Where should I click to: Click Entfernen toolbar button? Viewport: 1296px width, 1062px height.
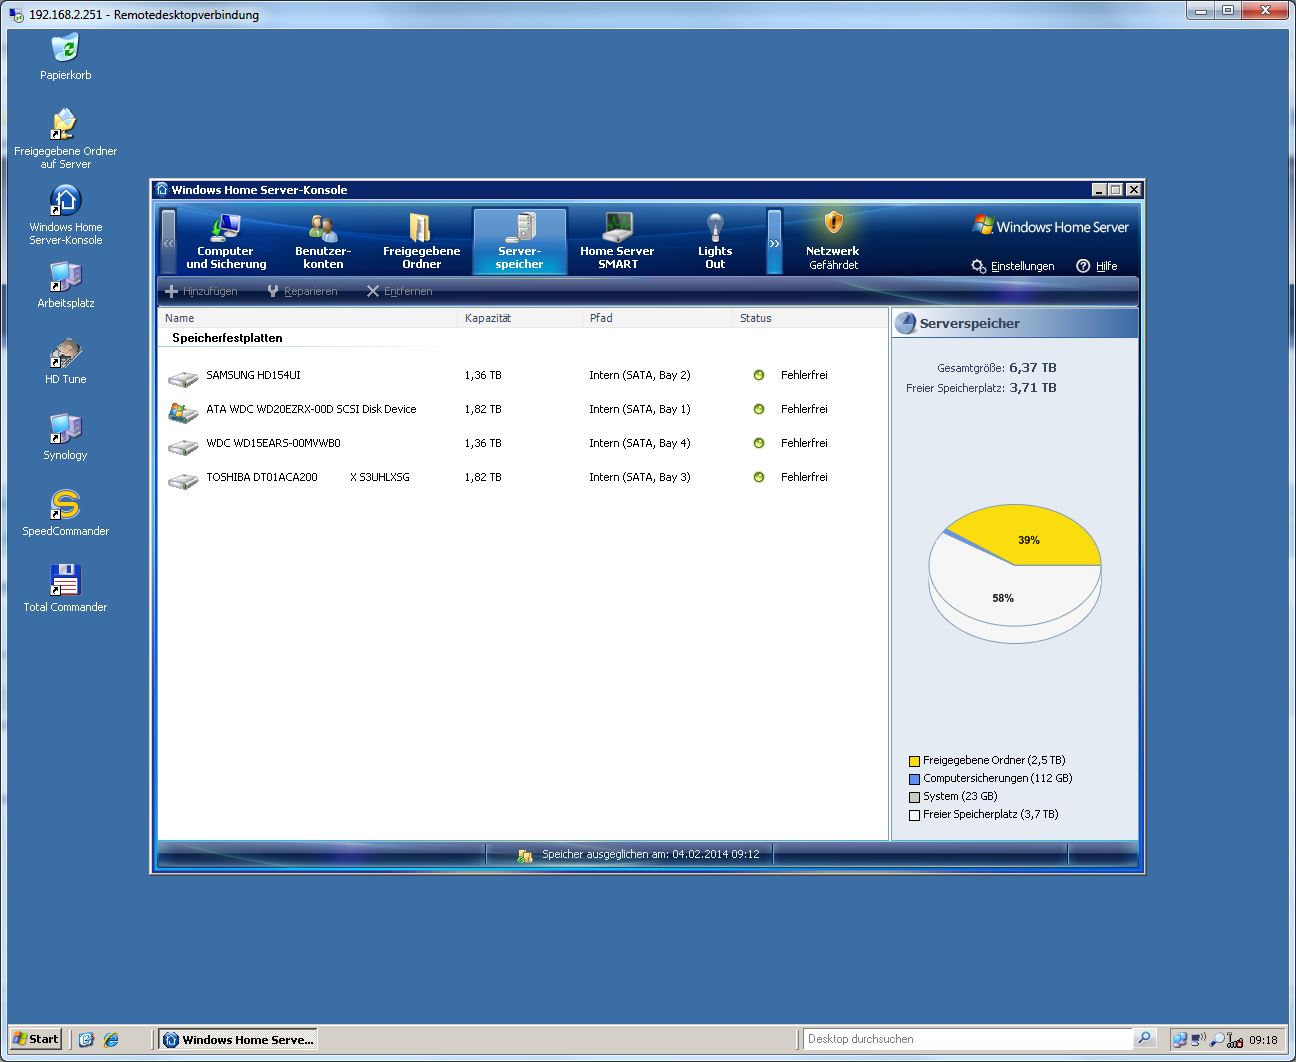[399, 291]
